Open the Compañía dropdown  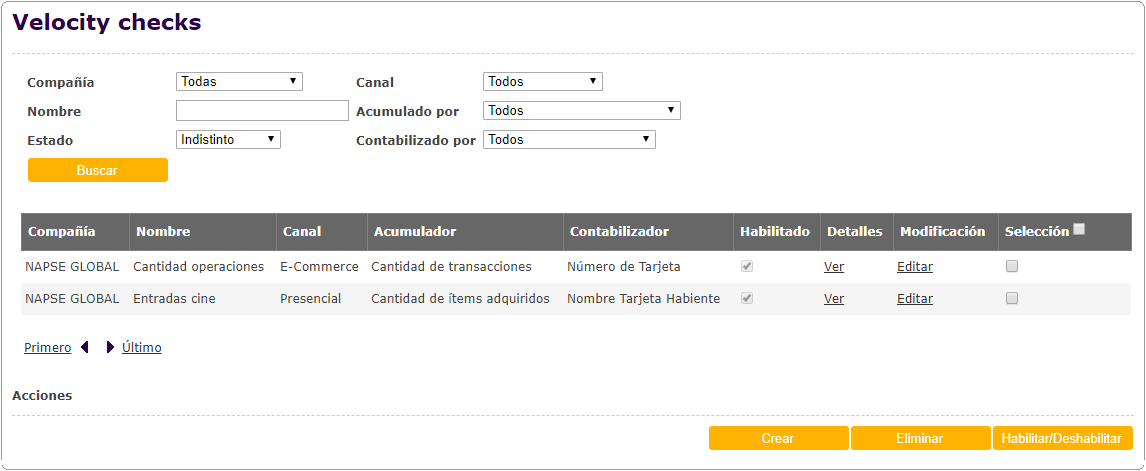pos(239,82)
